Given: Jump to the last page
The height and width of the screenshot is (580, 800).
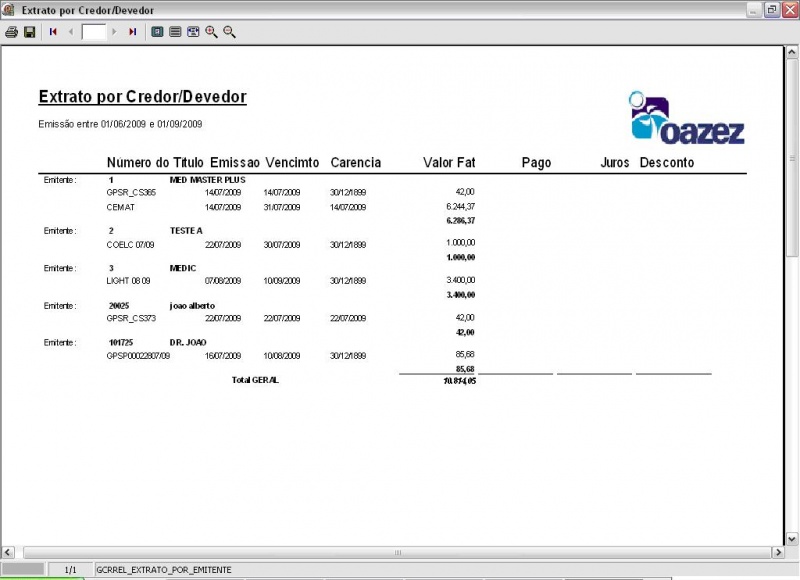Looking at the screenshot, I should coord(133,32).
